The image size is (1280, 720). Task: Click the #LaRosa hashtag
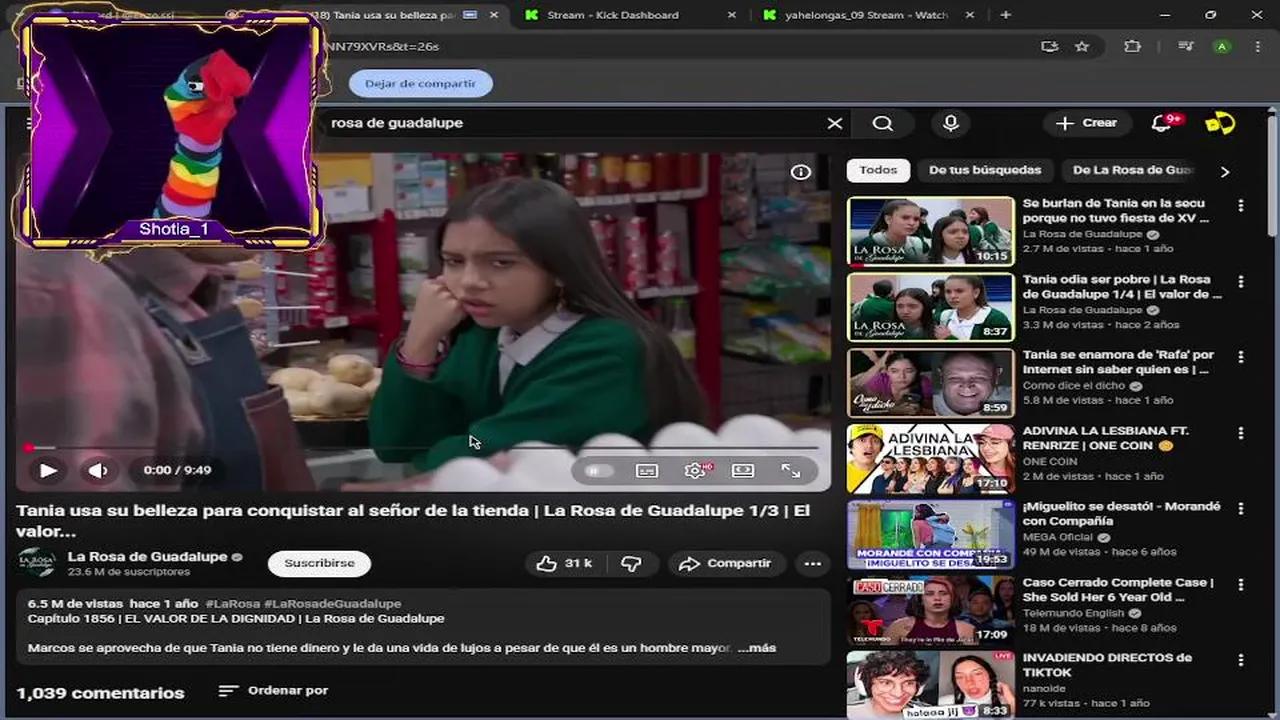(x=232, y=604)
